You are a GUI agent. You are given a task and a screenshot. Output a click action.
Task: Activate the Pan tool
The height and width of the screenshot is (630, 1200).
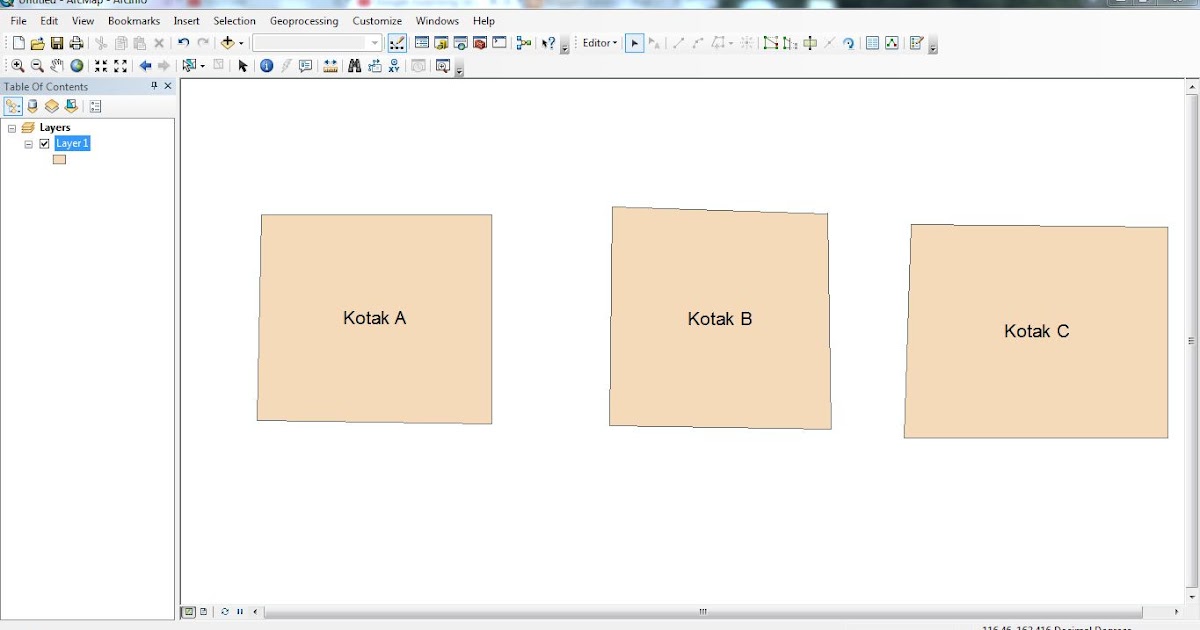point(56,66)
